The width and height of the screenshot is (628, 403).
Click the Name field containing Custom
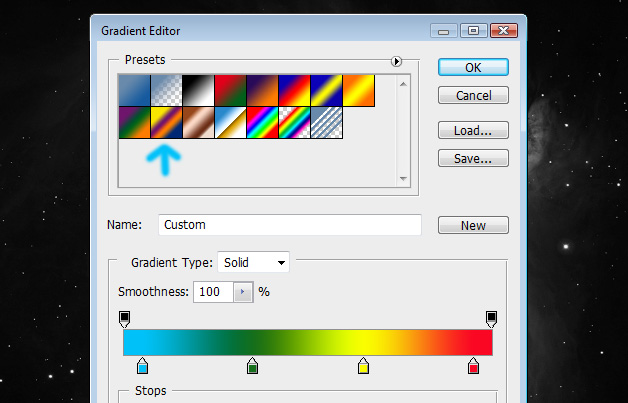290,225
